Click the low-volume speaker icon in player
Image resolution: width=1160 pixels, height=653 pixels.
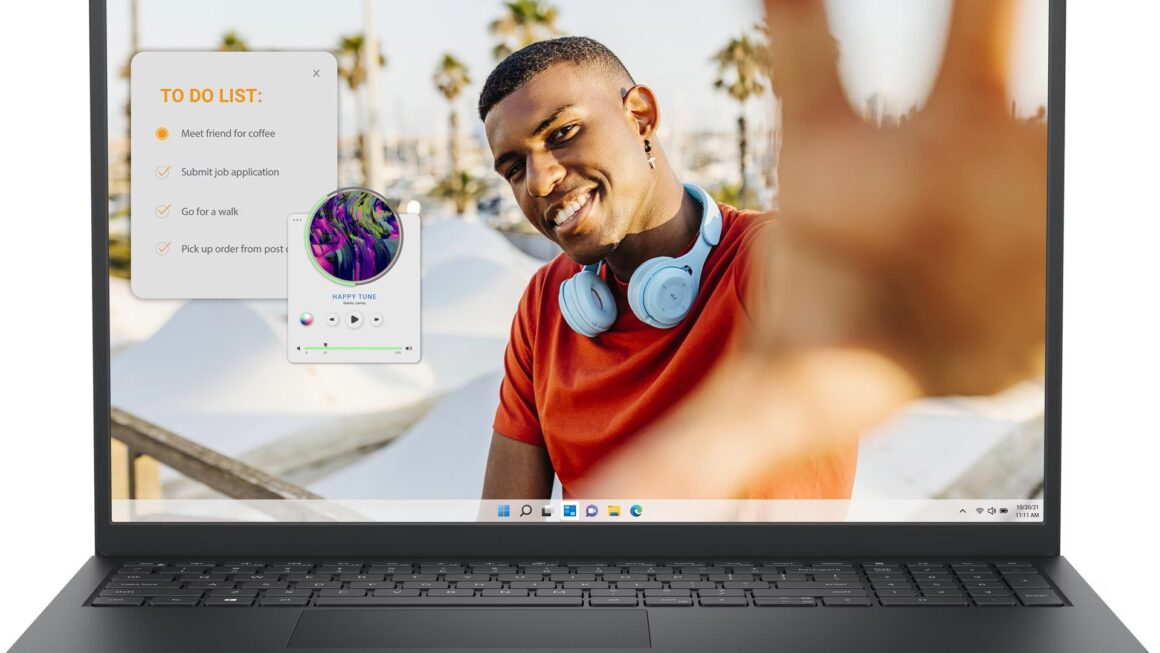(x=298, y=349)
